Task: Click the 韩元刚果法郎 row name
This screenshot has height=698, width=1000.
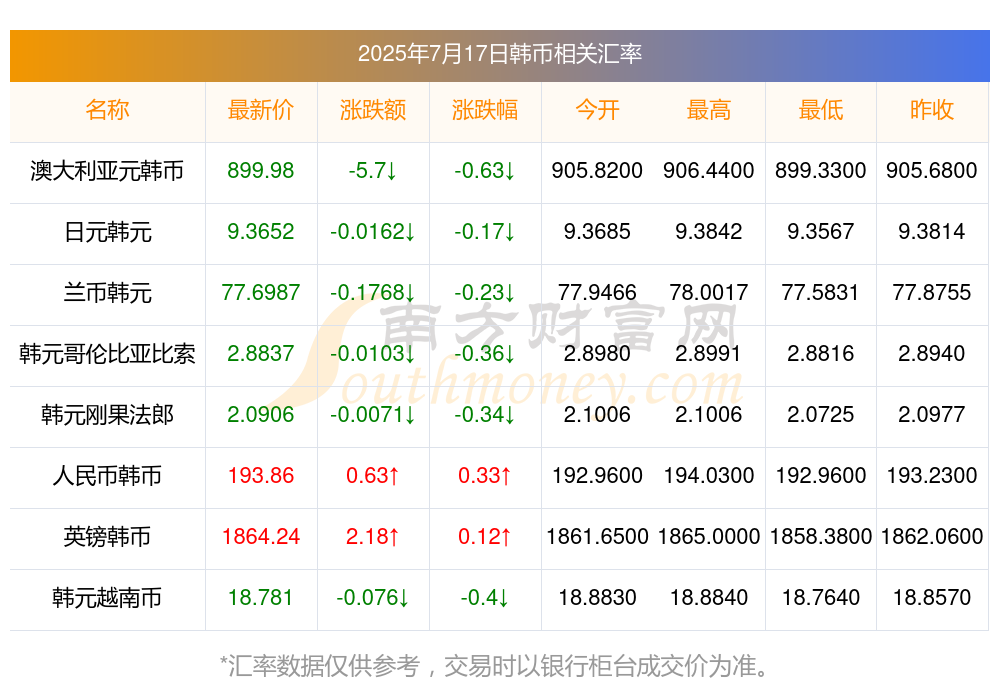Action: [x=107, y=415]
